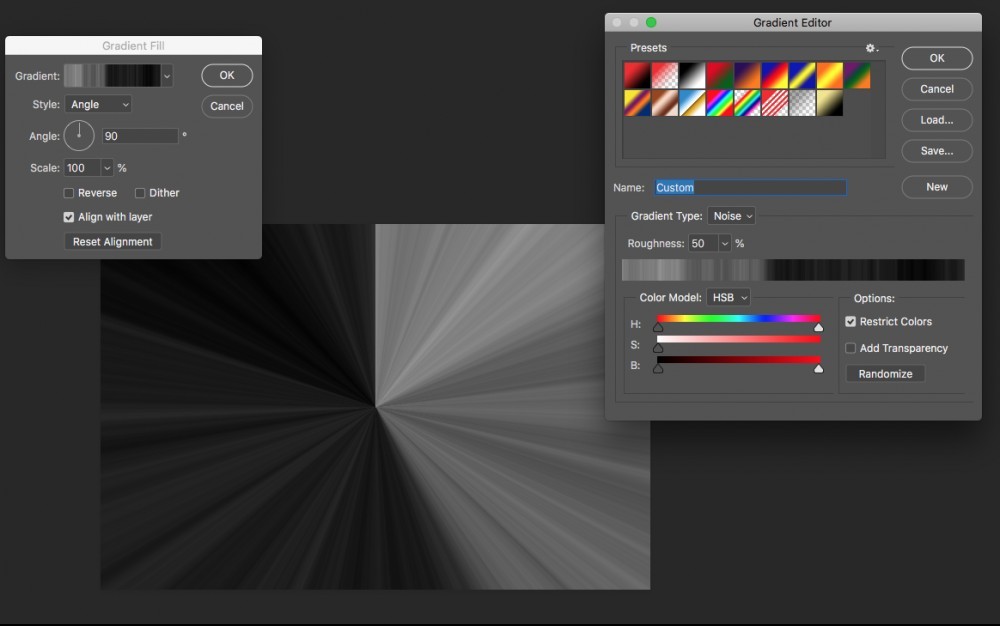Choose the Transparent Stripes red gradient preset
This screenshot has width=1000, height=626.
click(774, 103)
